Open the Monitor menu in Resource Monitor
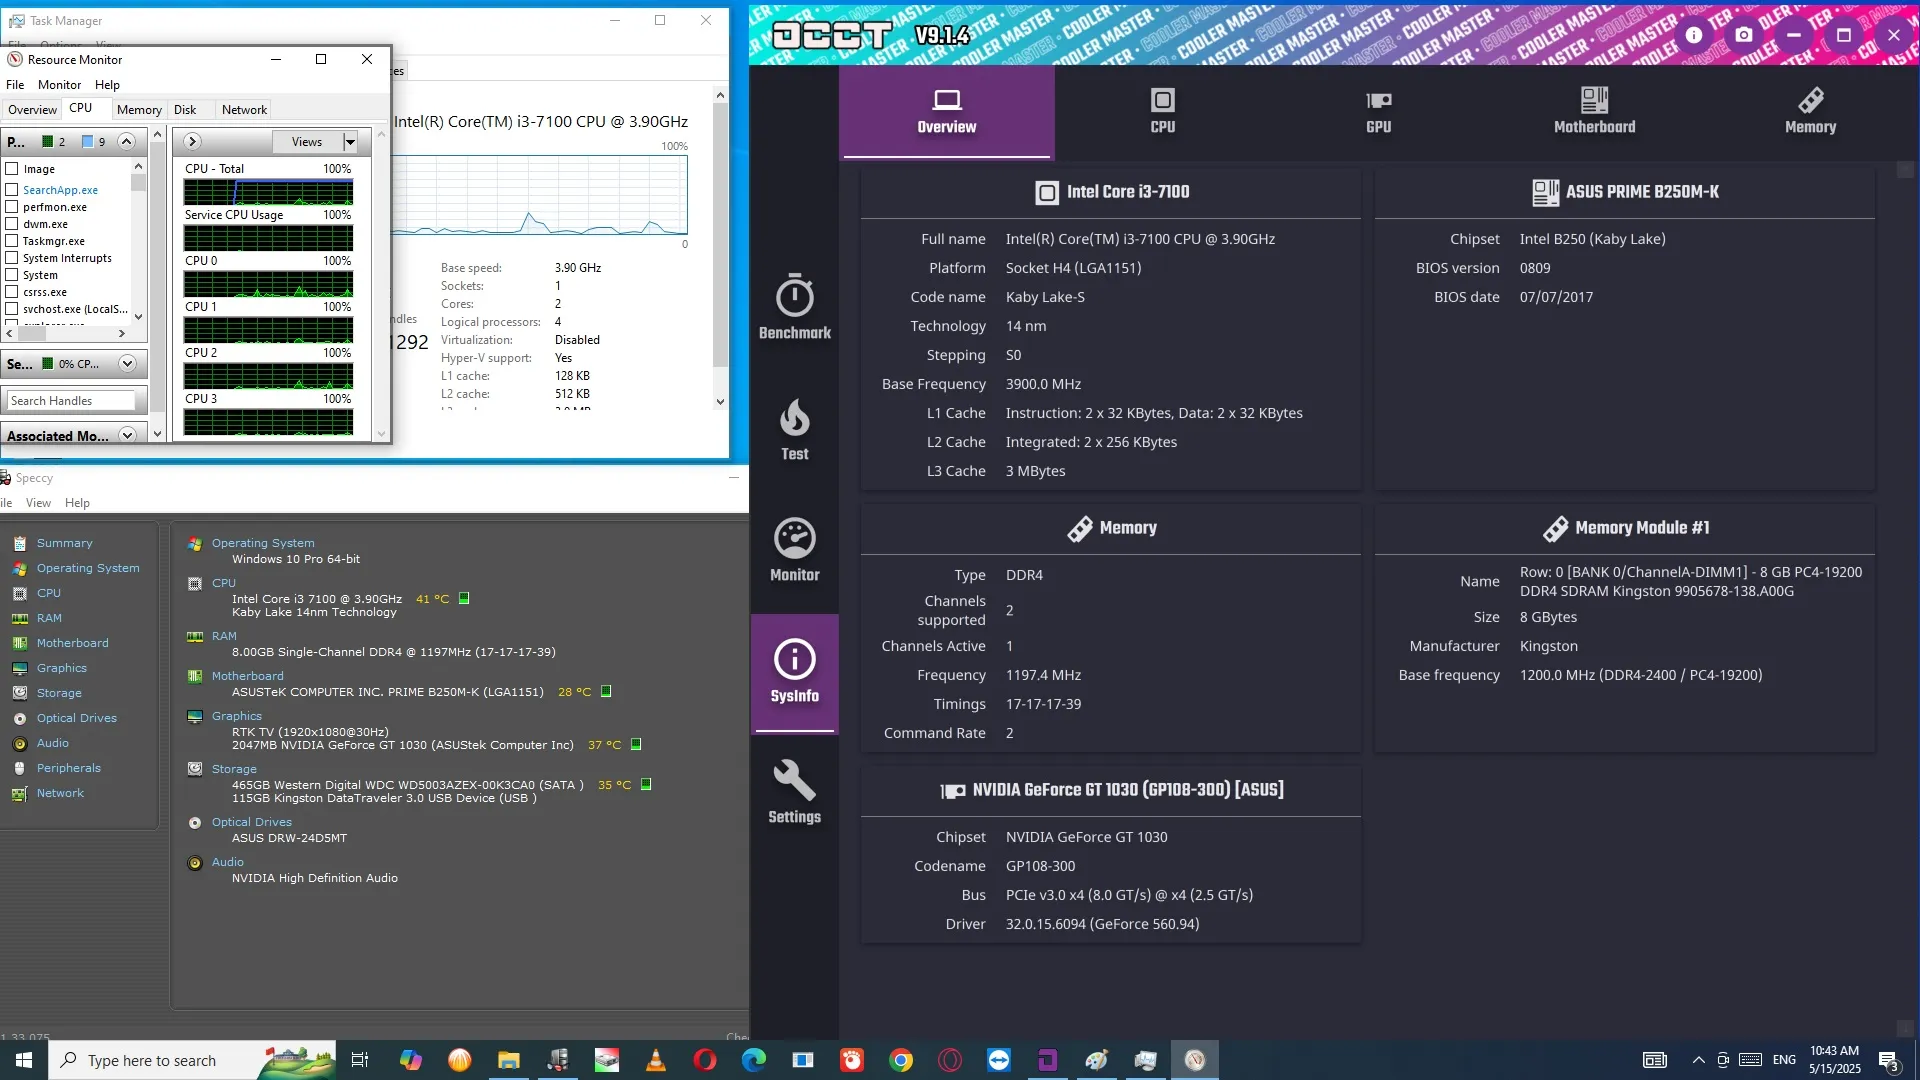Screen dimensions: 1920x1080 [59, 85]
